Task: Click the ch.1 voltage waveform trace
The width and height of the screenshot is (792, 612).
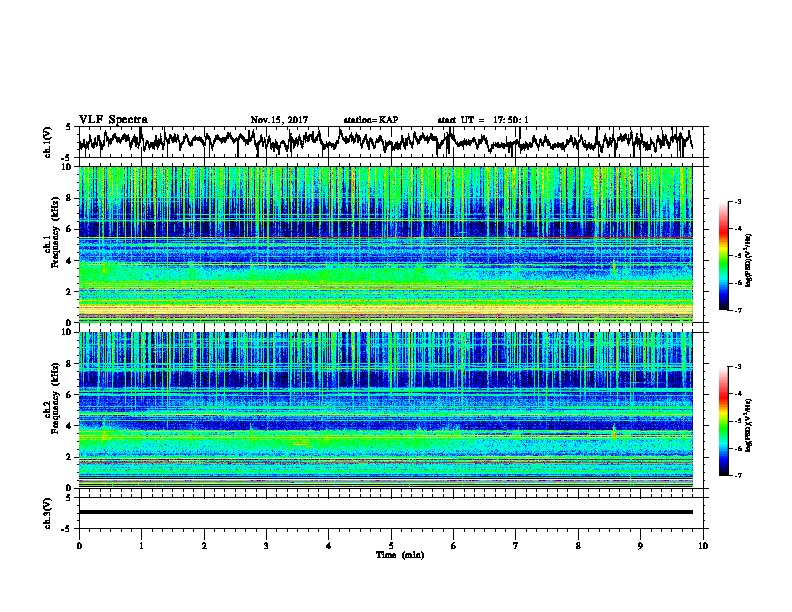Action: [385, 141]
